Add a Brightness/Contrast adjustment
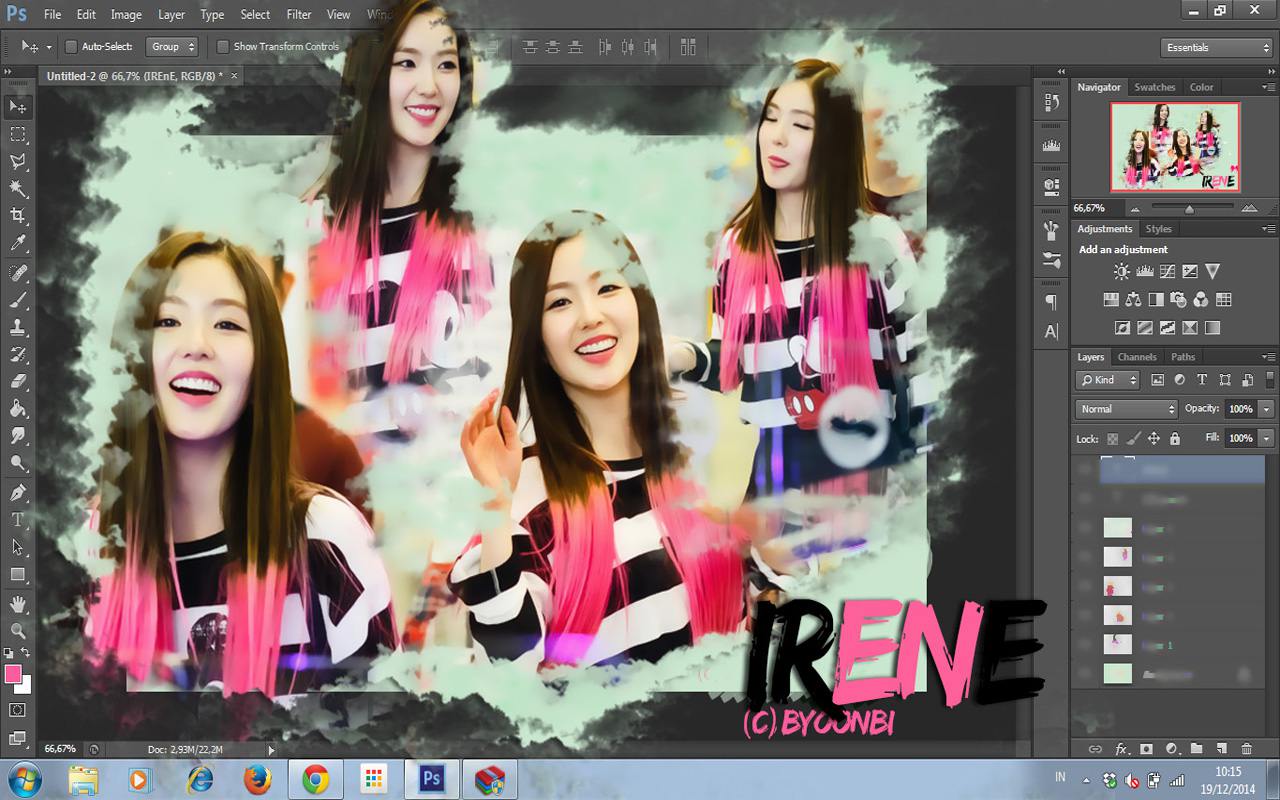1280x800 pixels. (1122, 271)
